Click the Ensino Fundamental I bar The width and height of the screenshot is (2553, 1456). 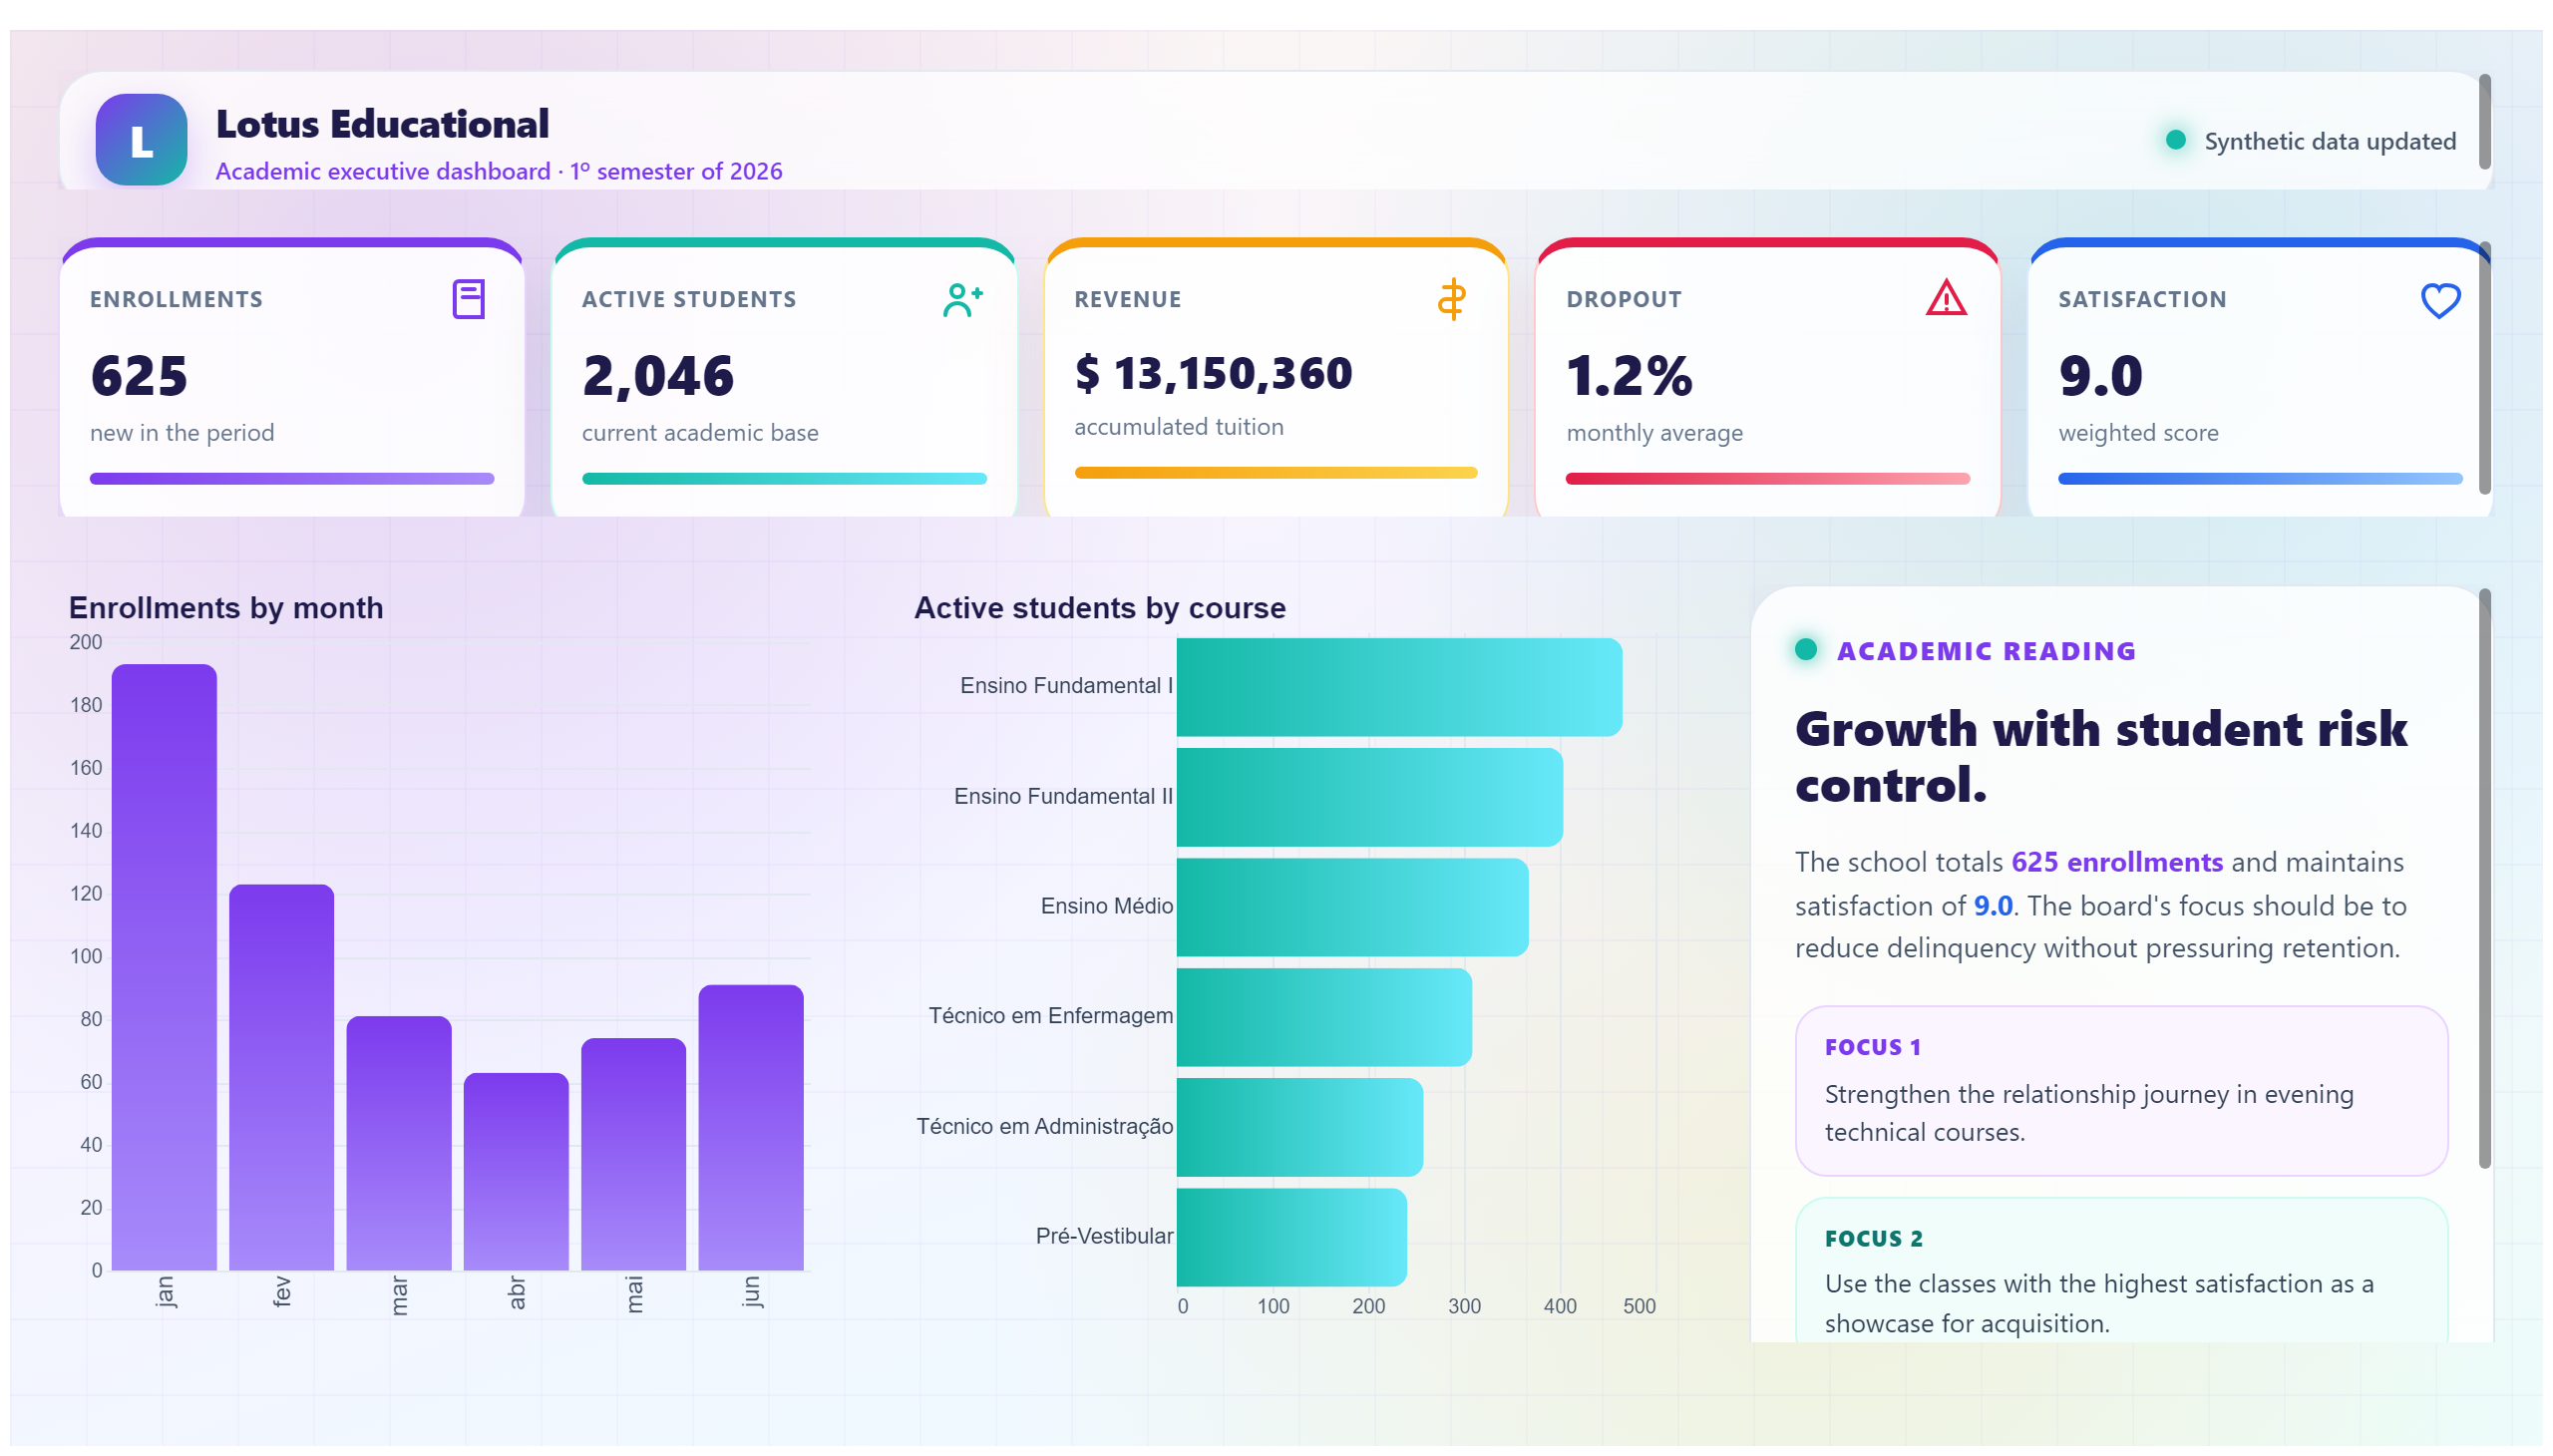tap(1399, 687)
